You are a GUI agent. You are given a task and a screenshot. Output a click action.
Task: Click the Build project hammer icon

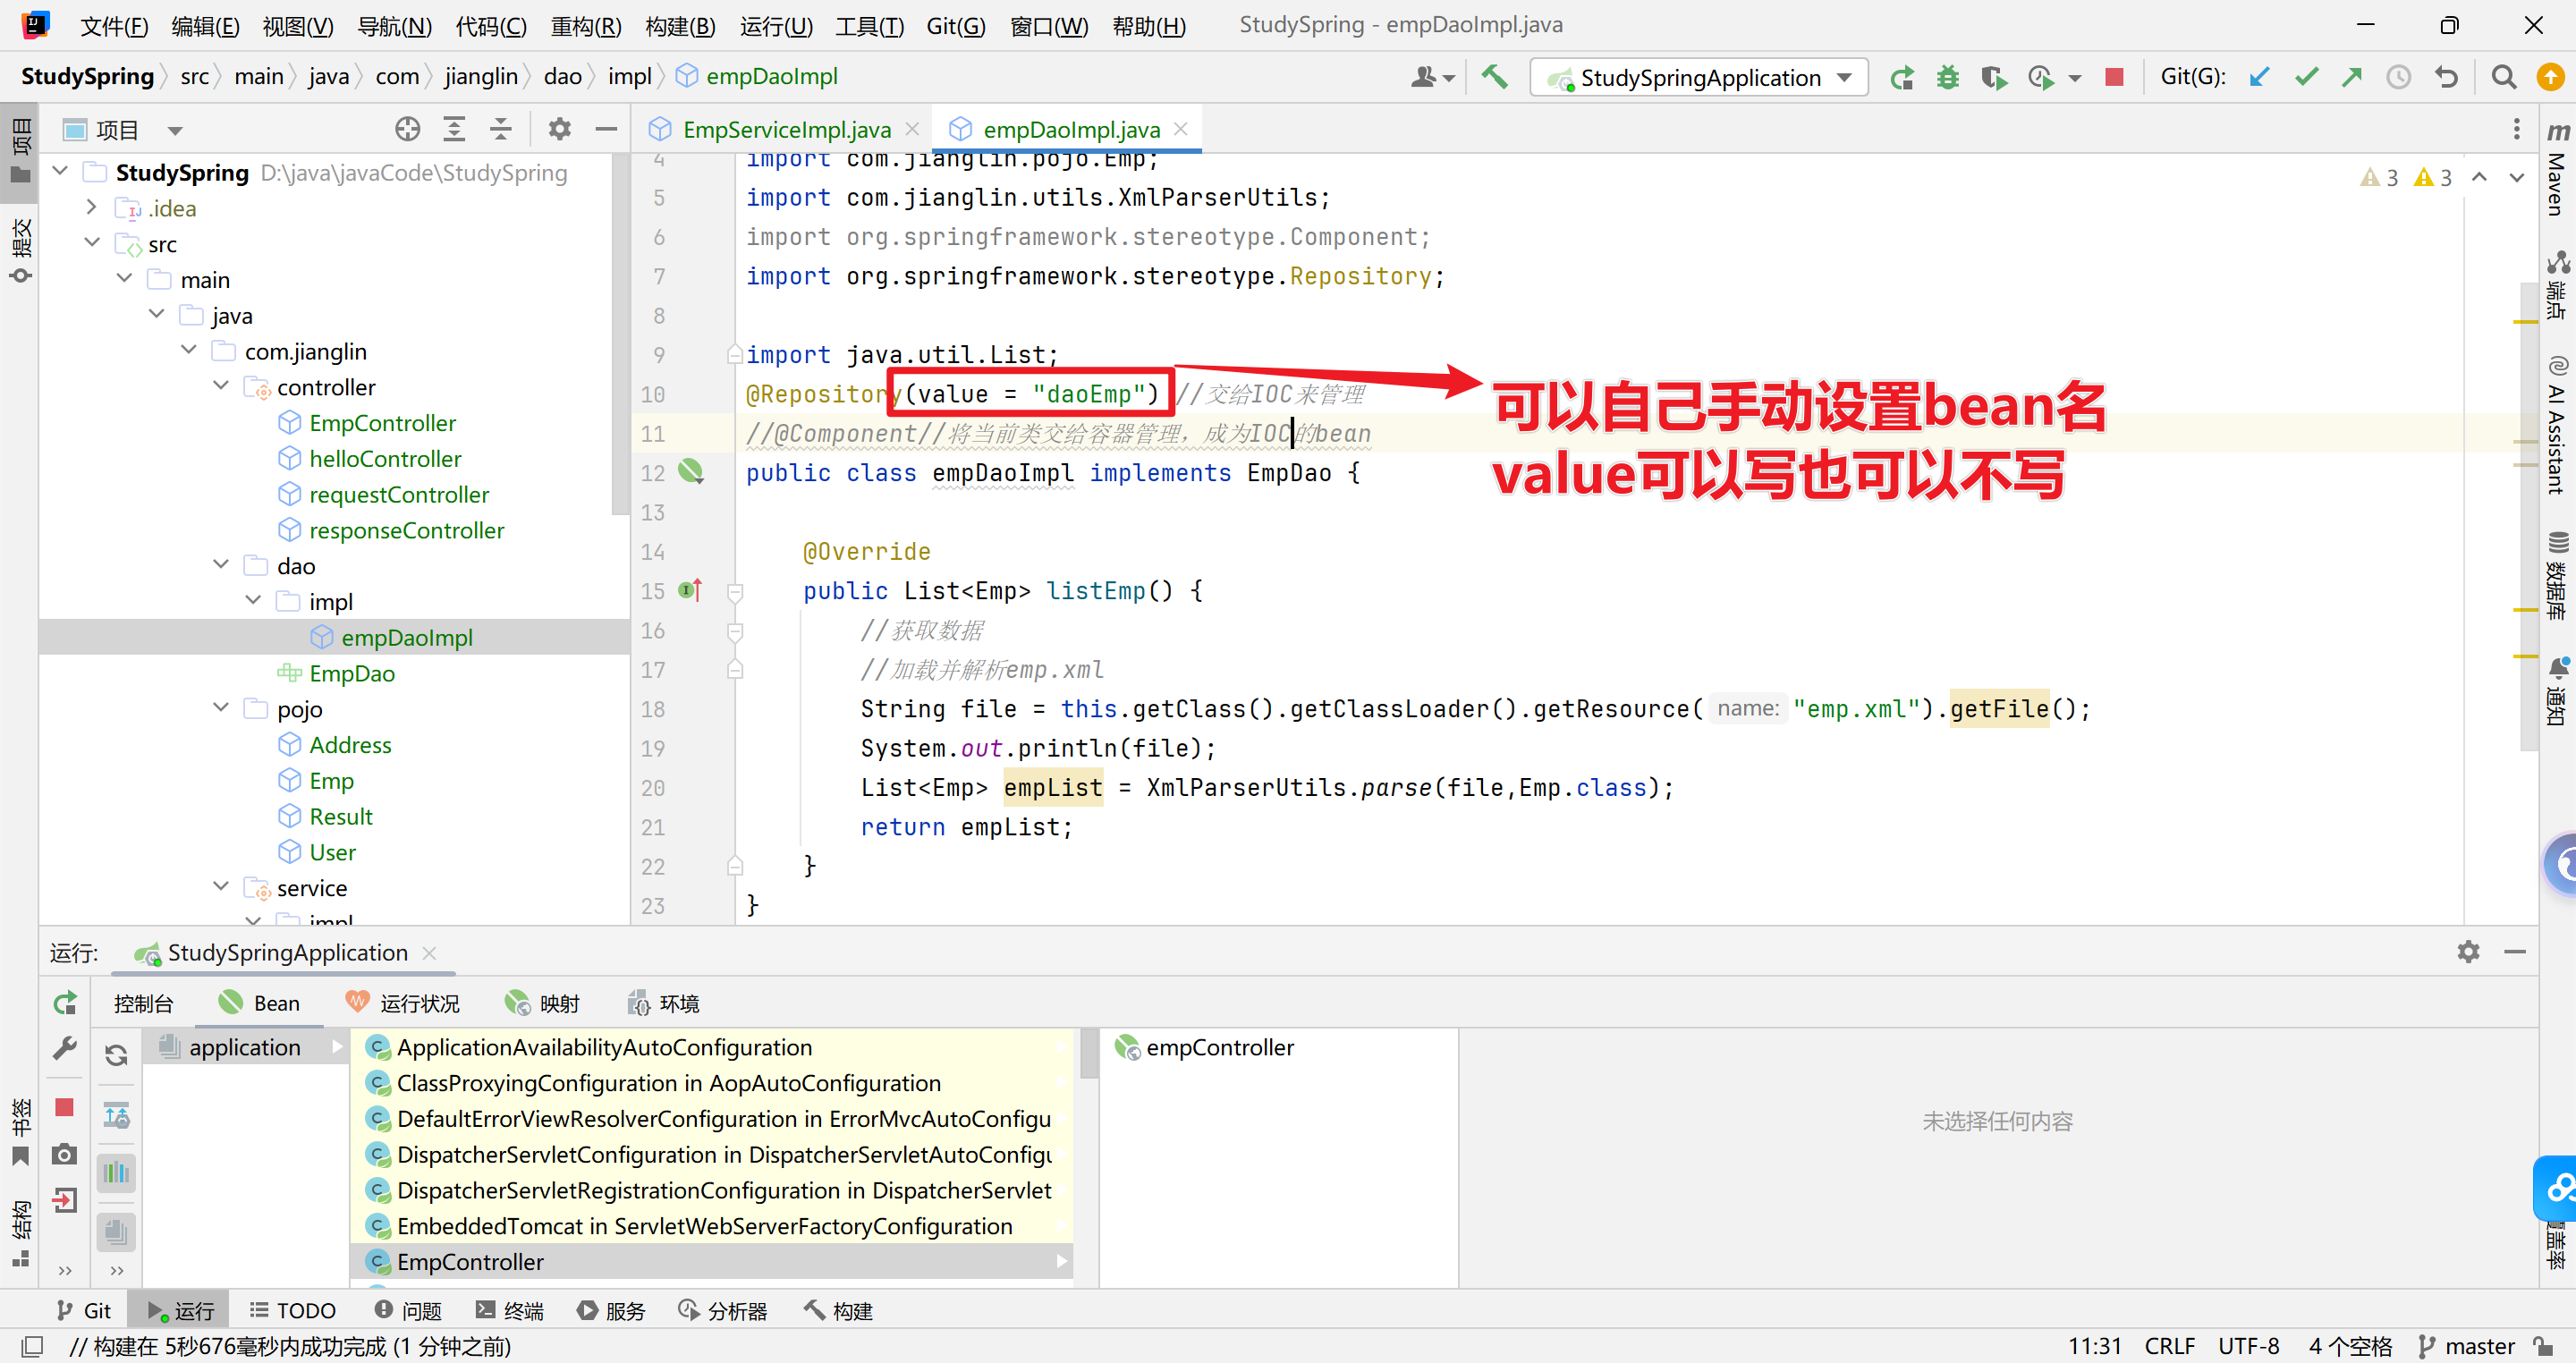coord(1494,77)
